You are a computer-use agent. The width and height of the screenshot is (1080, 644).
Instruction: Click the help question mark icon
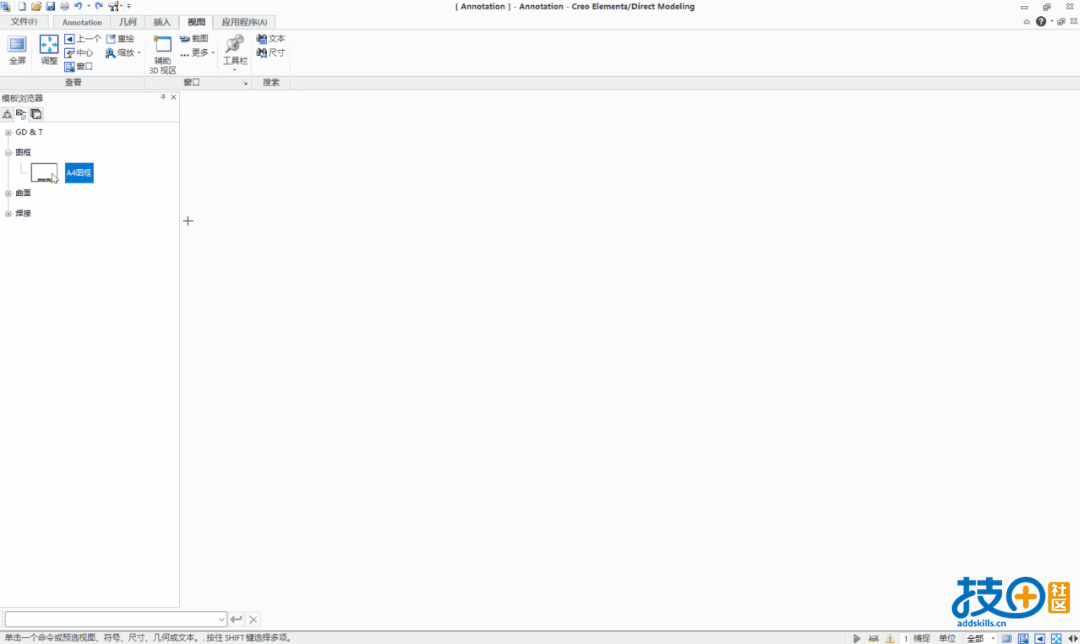1041,22
